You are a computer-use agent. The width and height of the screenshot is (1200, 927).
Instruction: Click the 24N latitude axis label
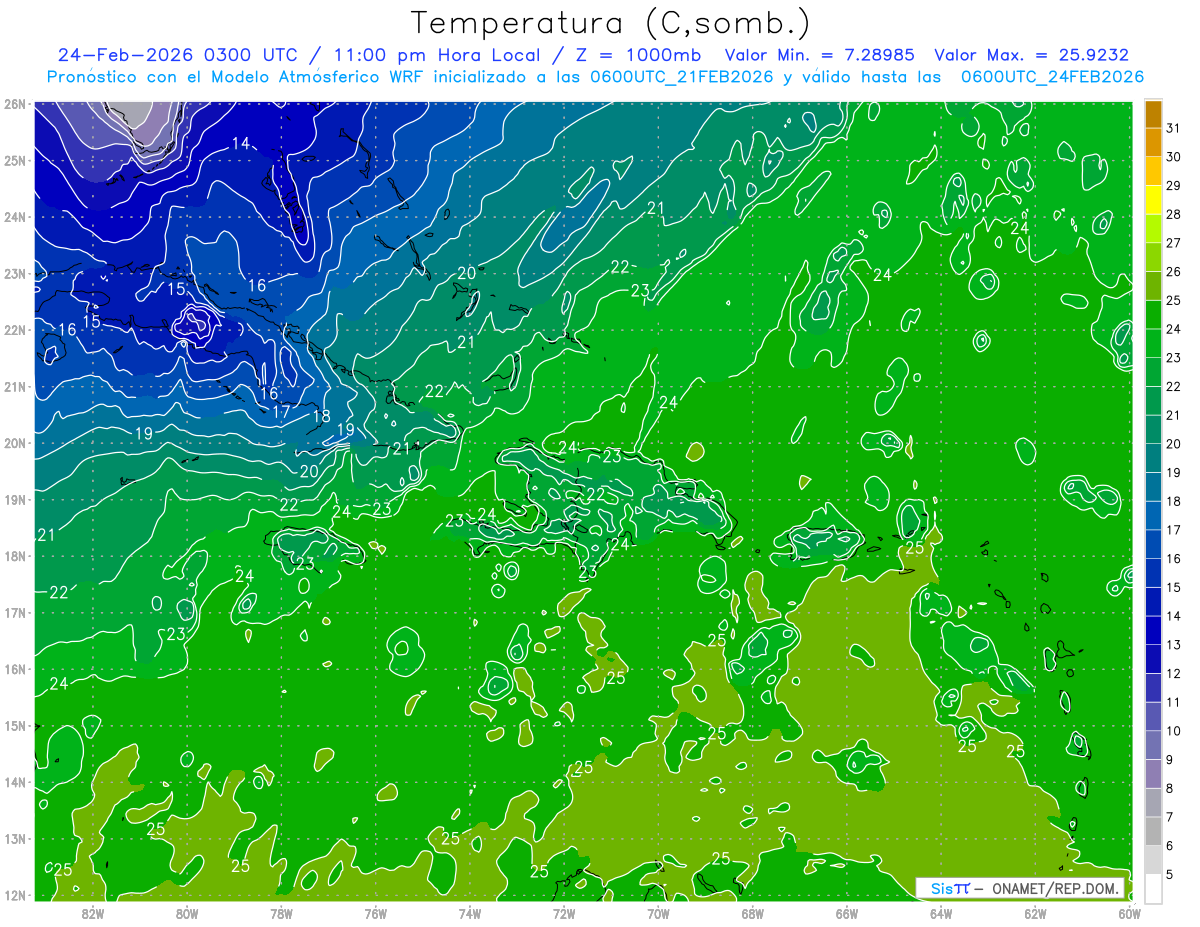pos(15,217)
